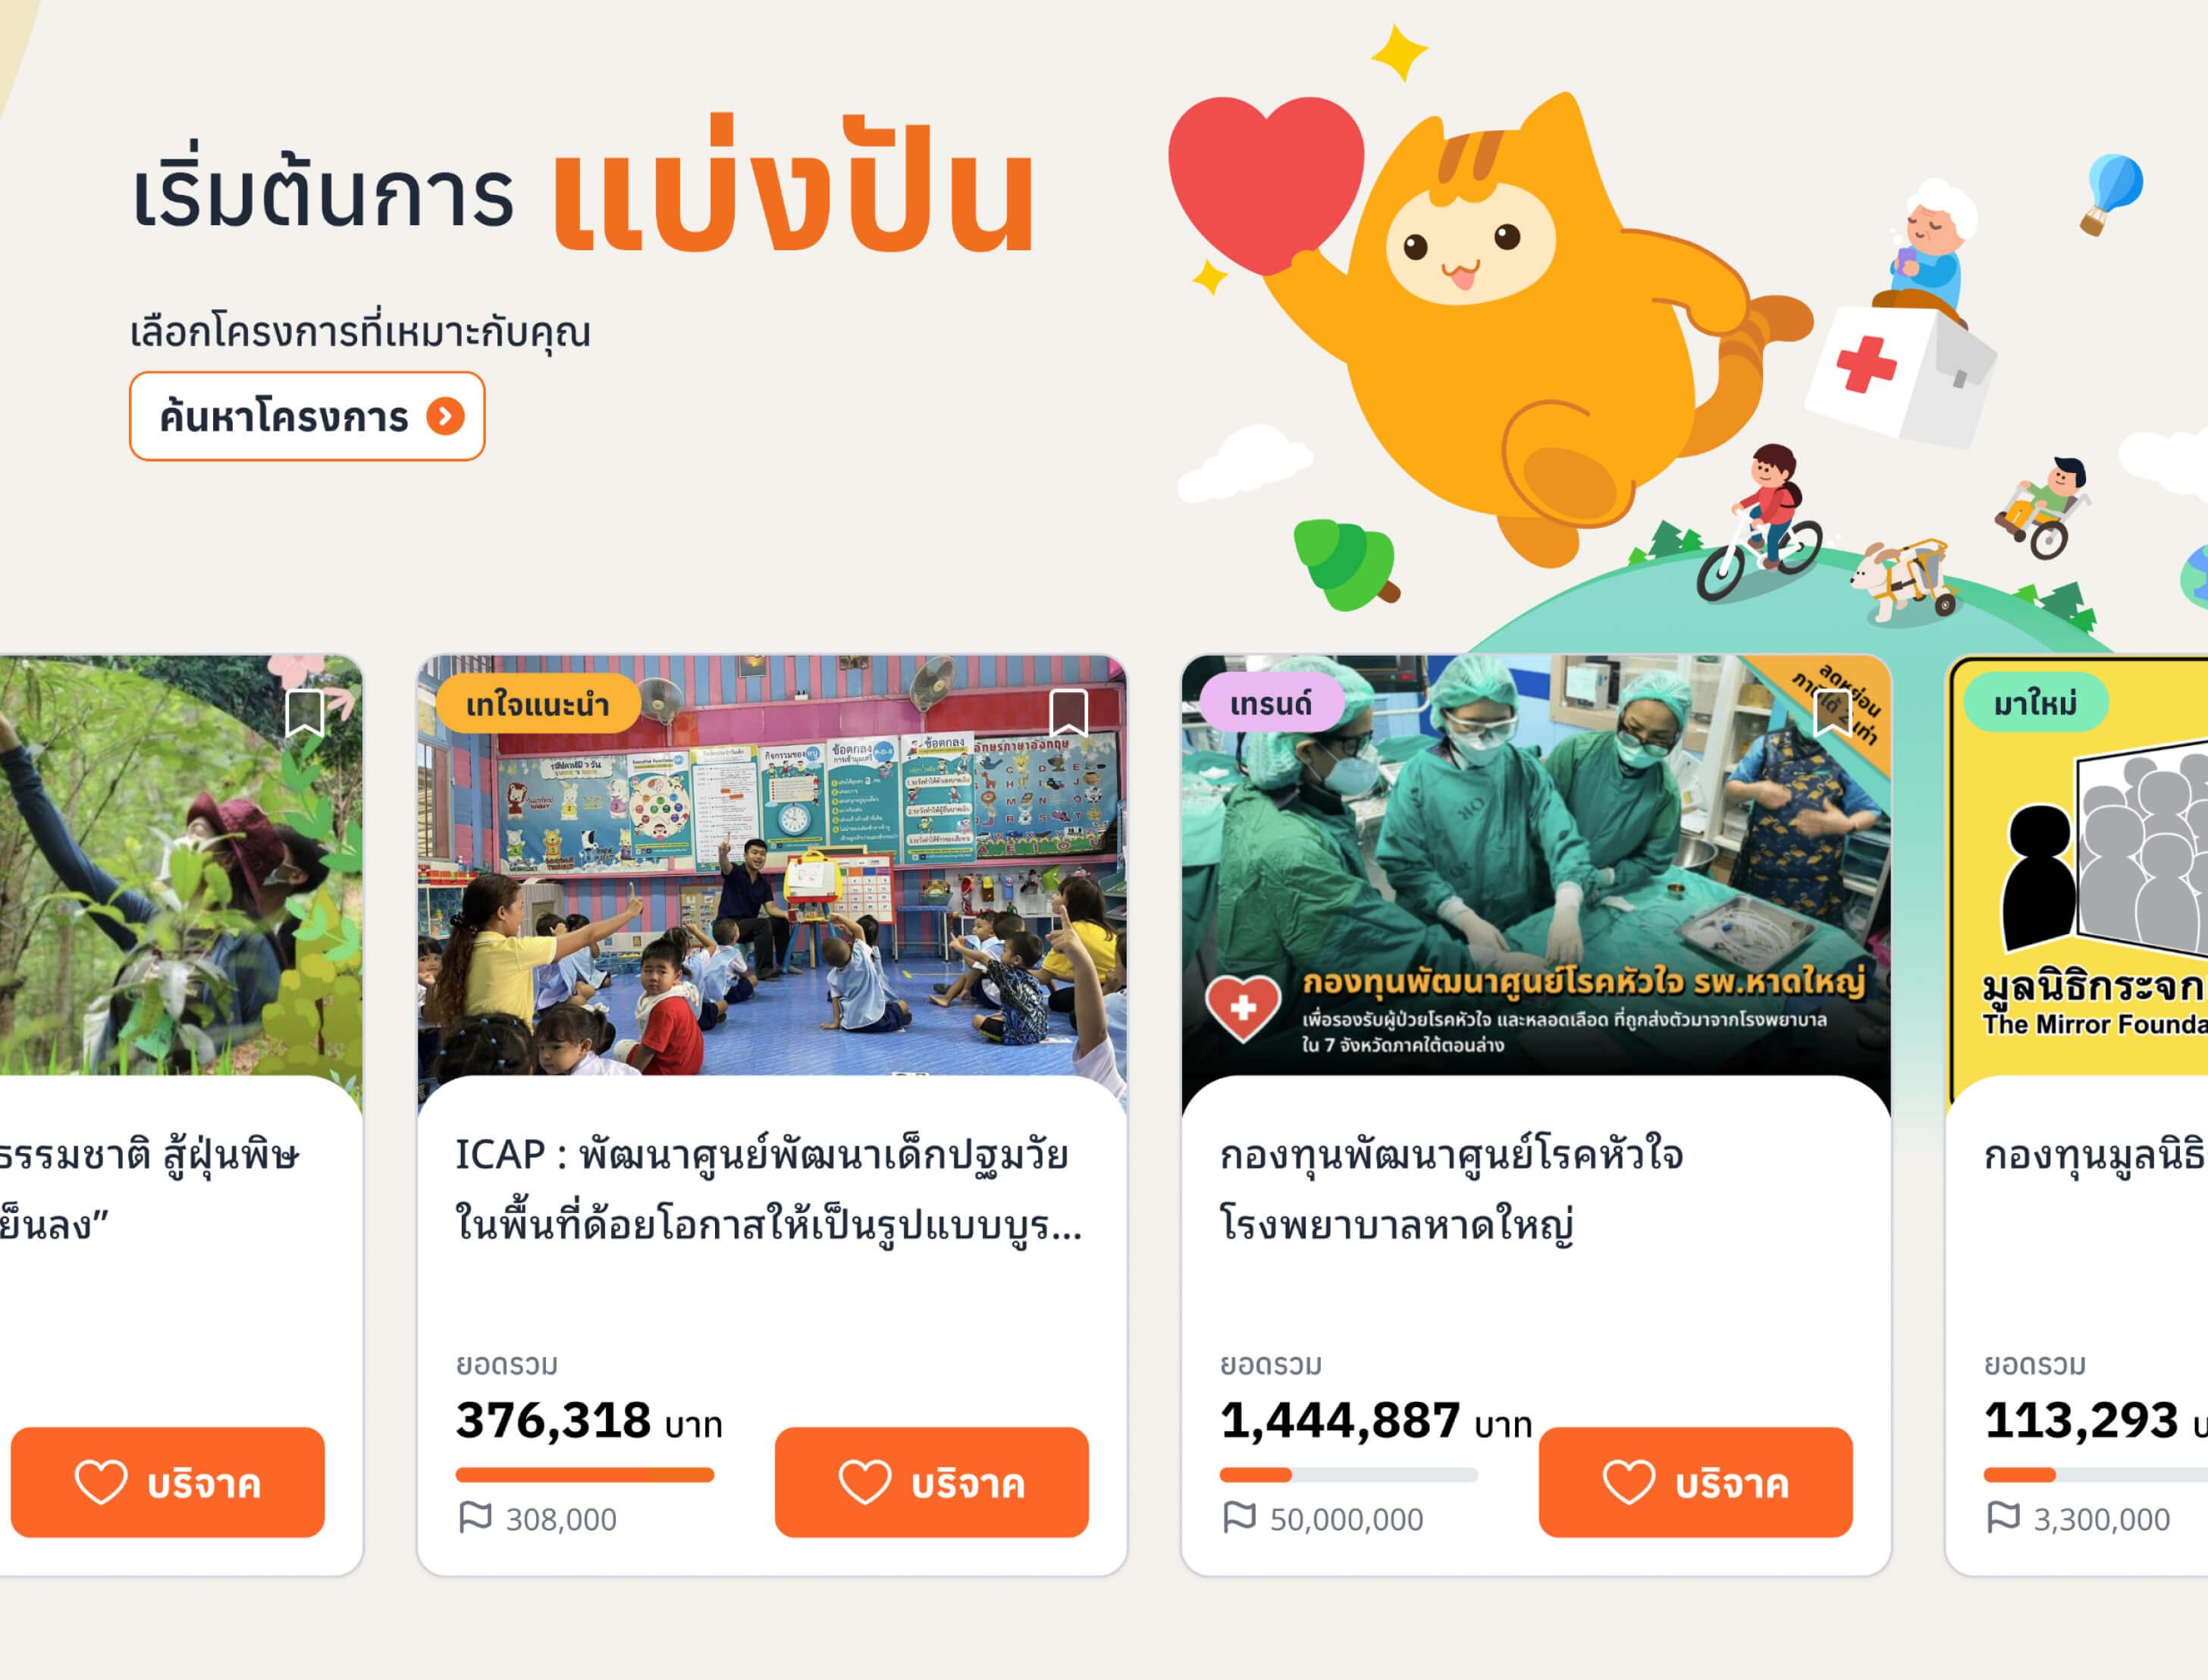Click the มาใหม่ badge on Mirror Foundation card
This screenshot has width=2208, height=1680.
click(x=2036, y=703)
